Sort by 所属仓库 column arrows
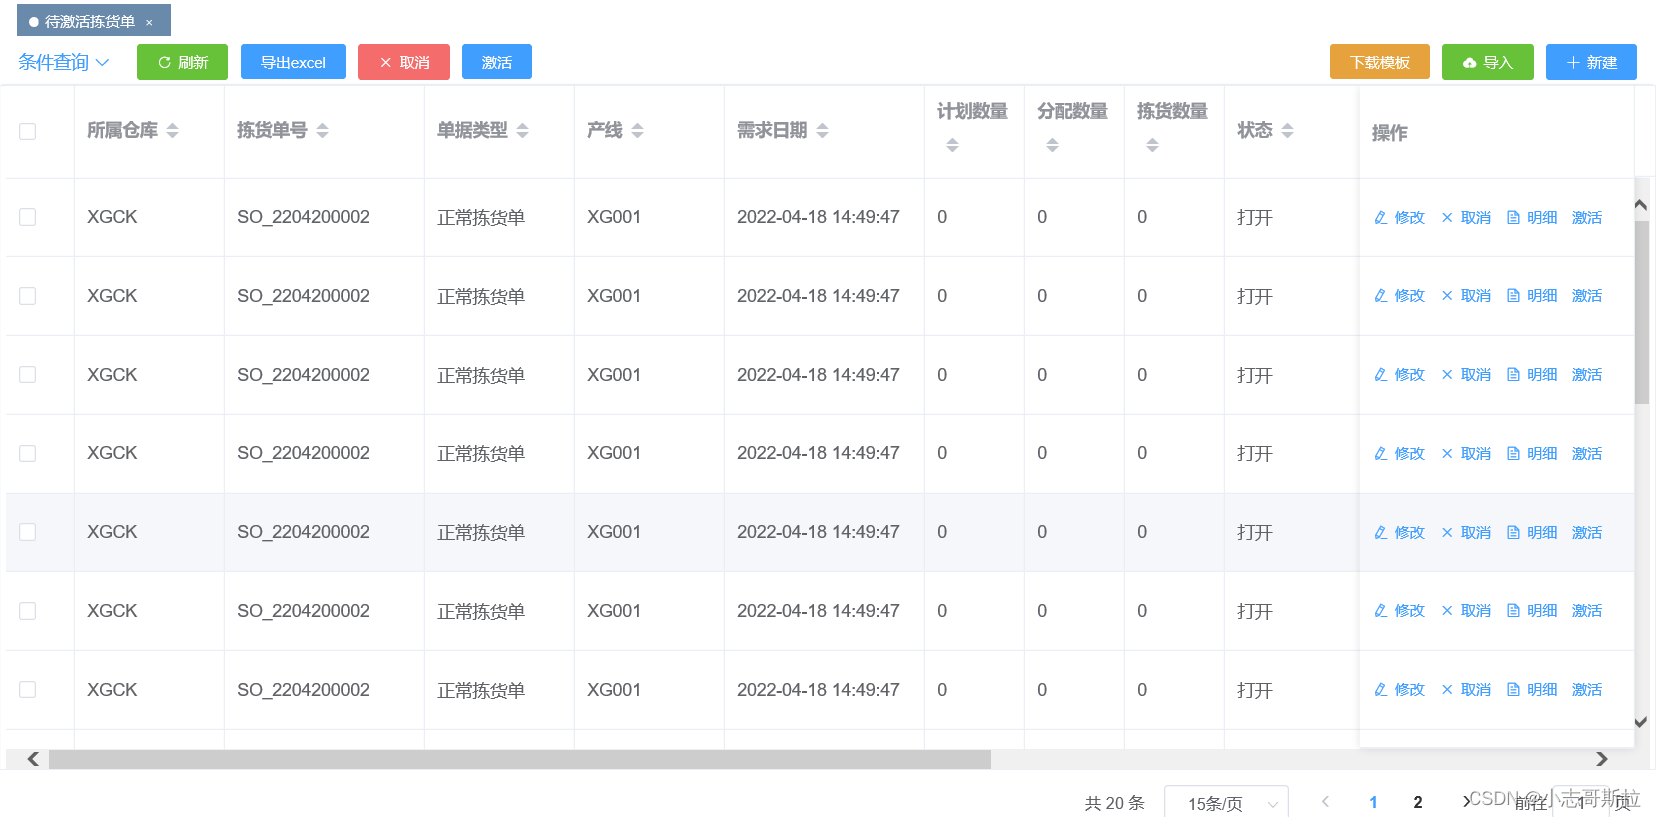1656x817 pixels. [172, 130]
